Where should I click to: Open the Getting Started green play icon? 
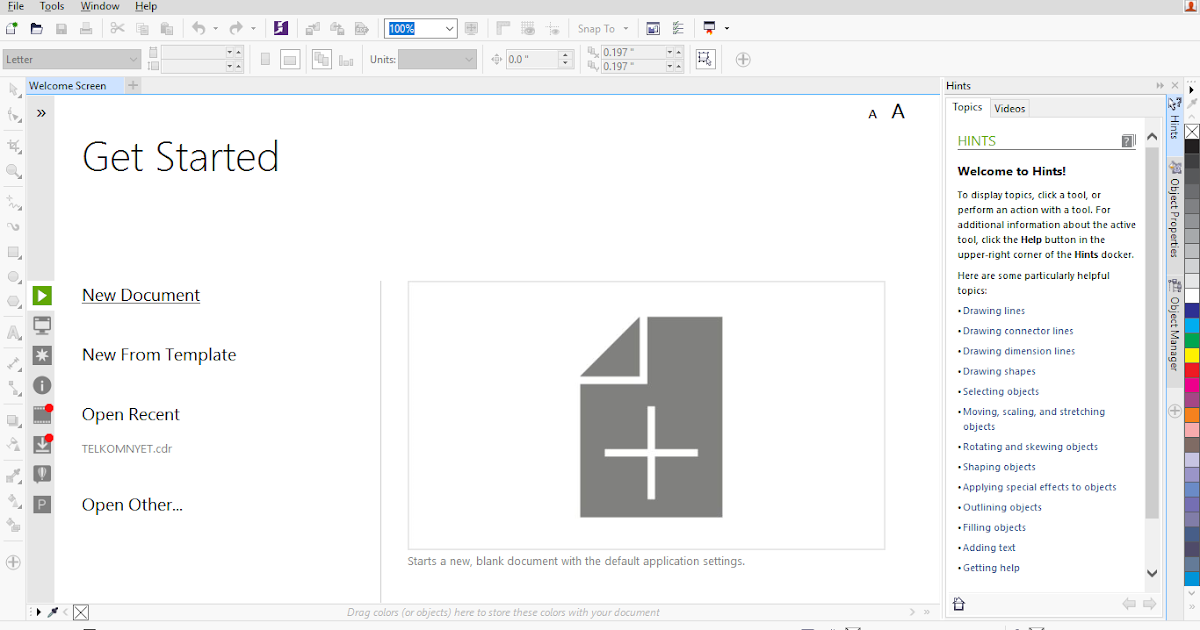pos(42,295)
